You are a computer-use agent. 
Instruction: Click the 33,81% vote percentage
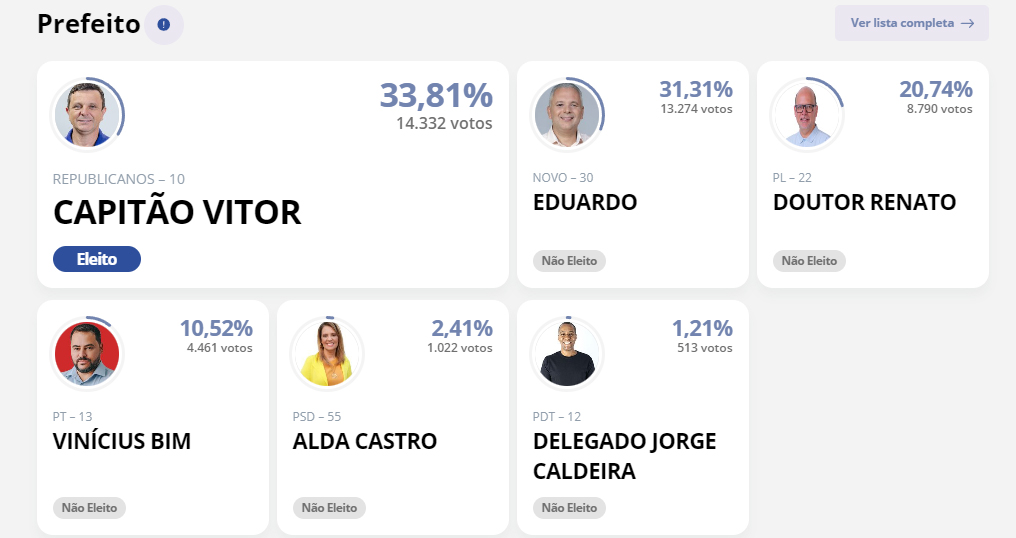(436, 96)
